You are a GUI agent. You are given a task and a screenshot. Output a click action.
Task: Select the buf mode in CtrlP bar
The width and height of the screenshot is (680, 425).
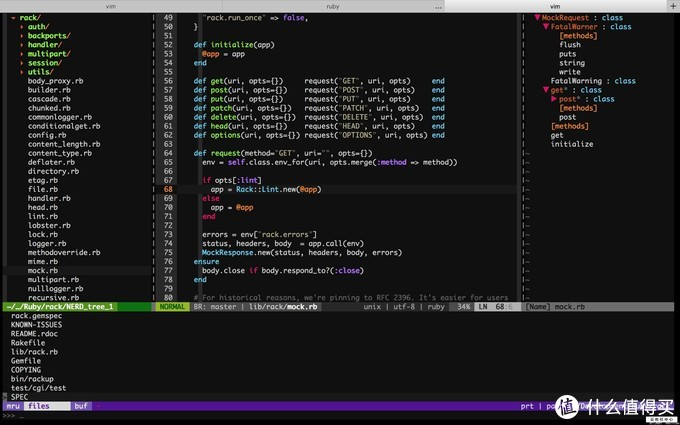(x=81, y=406)
